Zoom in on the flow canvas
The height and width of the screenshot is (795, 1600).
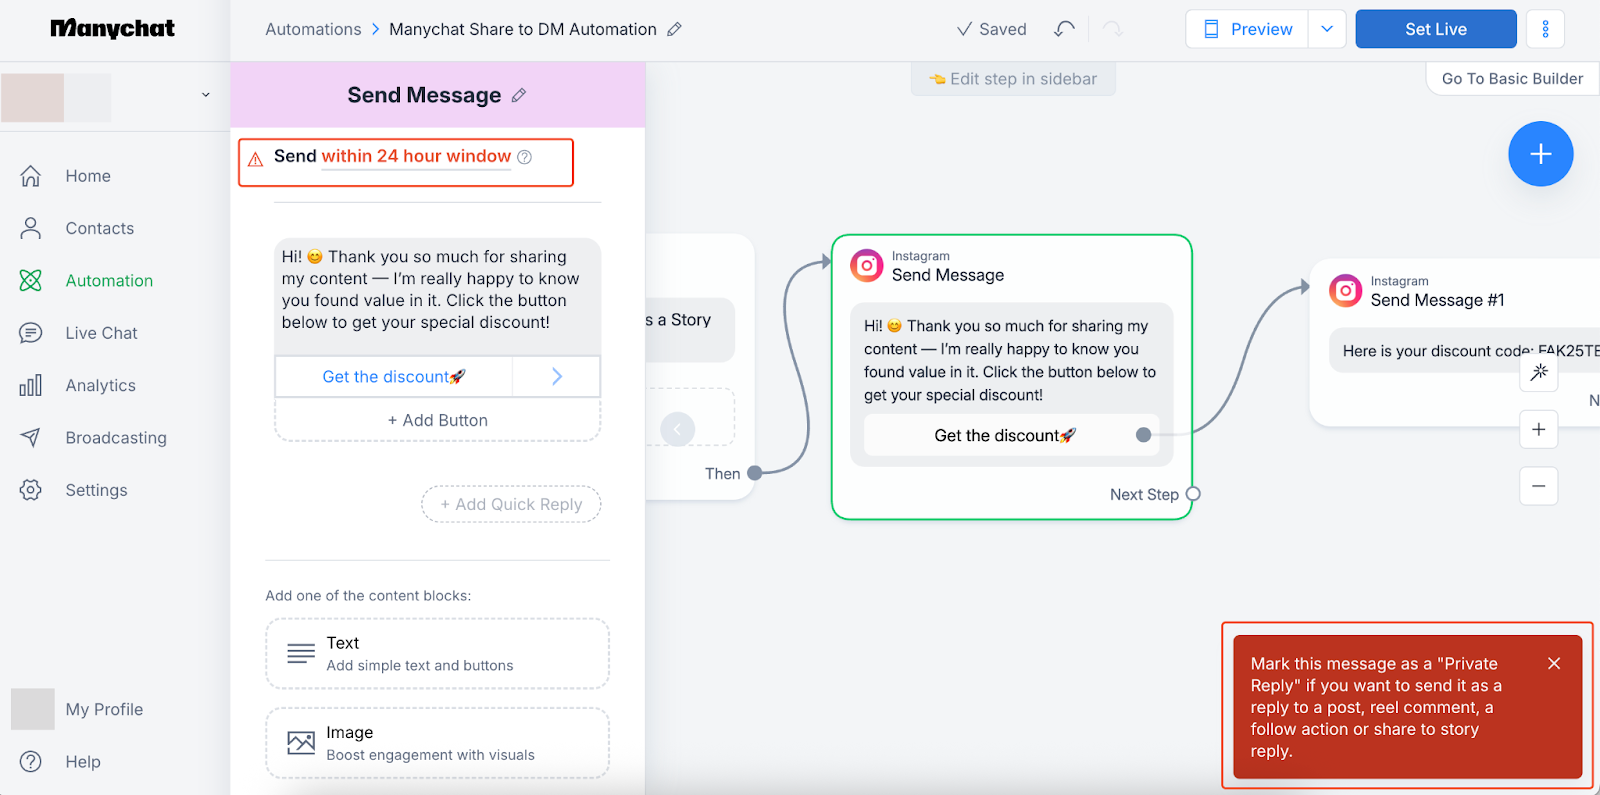(x=1539, y=430)
